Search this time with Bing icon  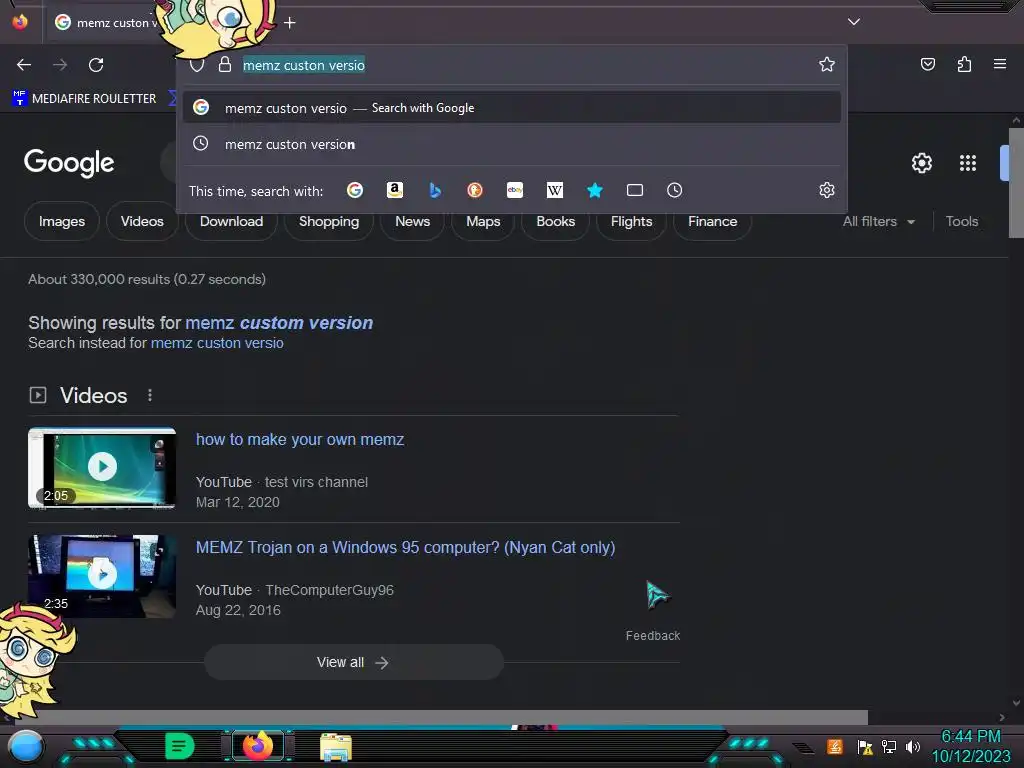pos(435,190)
